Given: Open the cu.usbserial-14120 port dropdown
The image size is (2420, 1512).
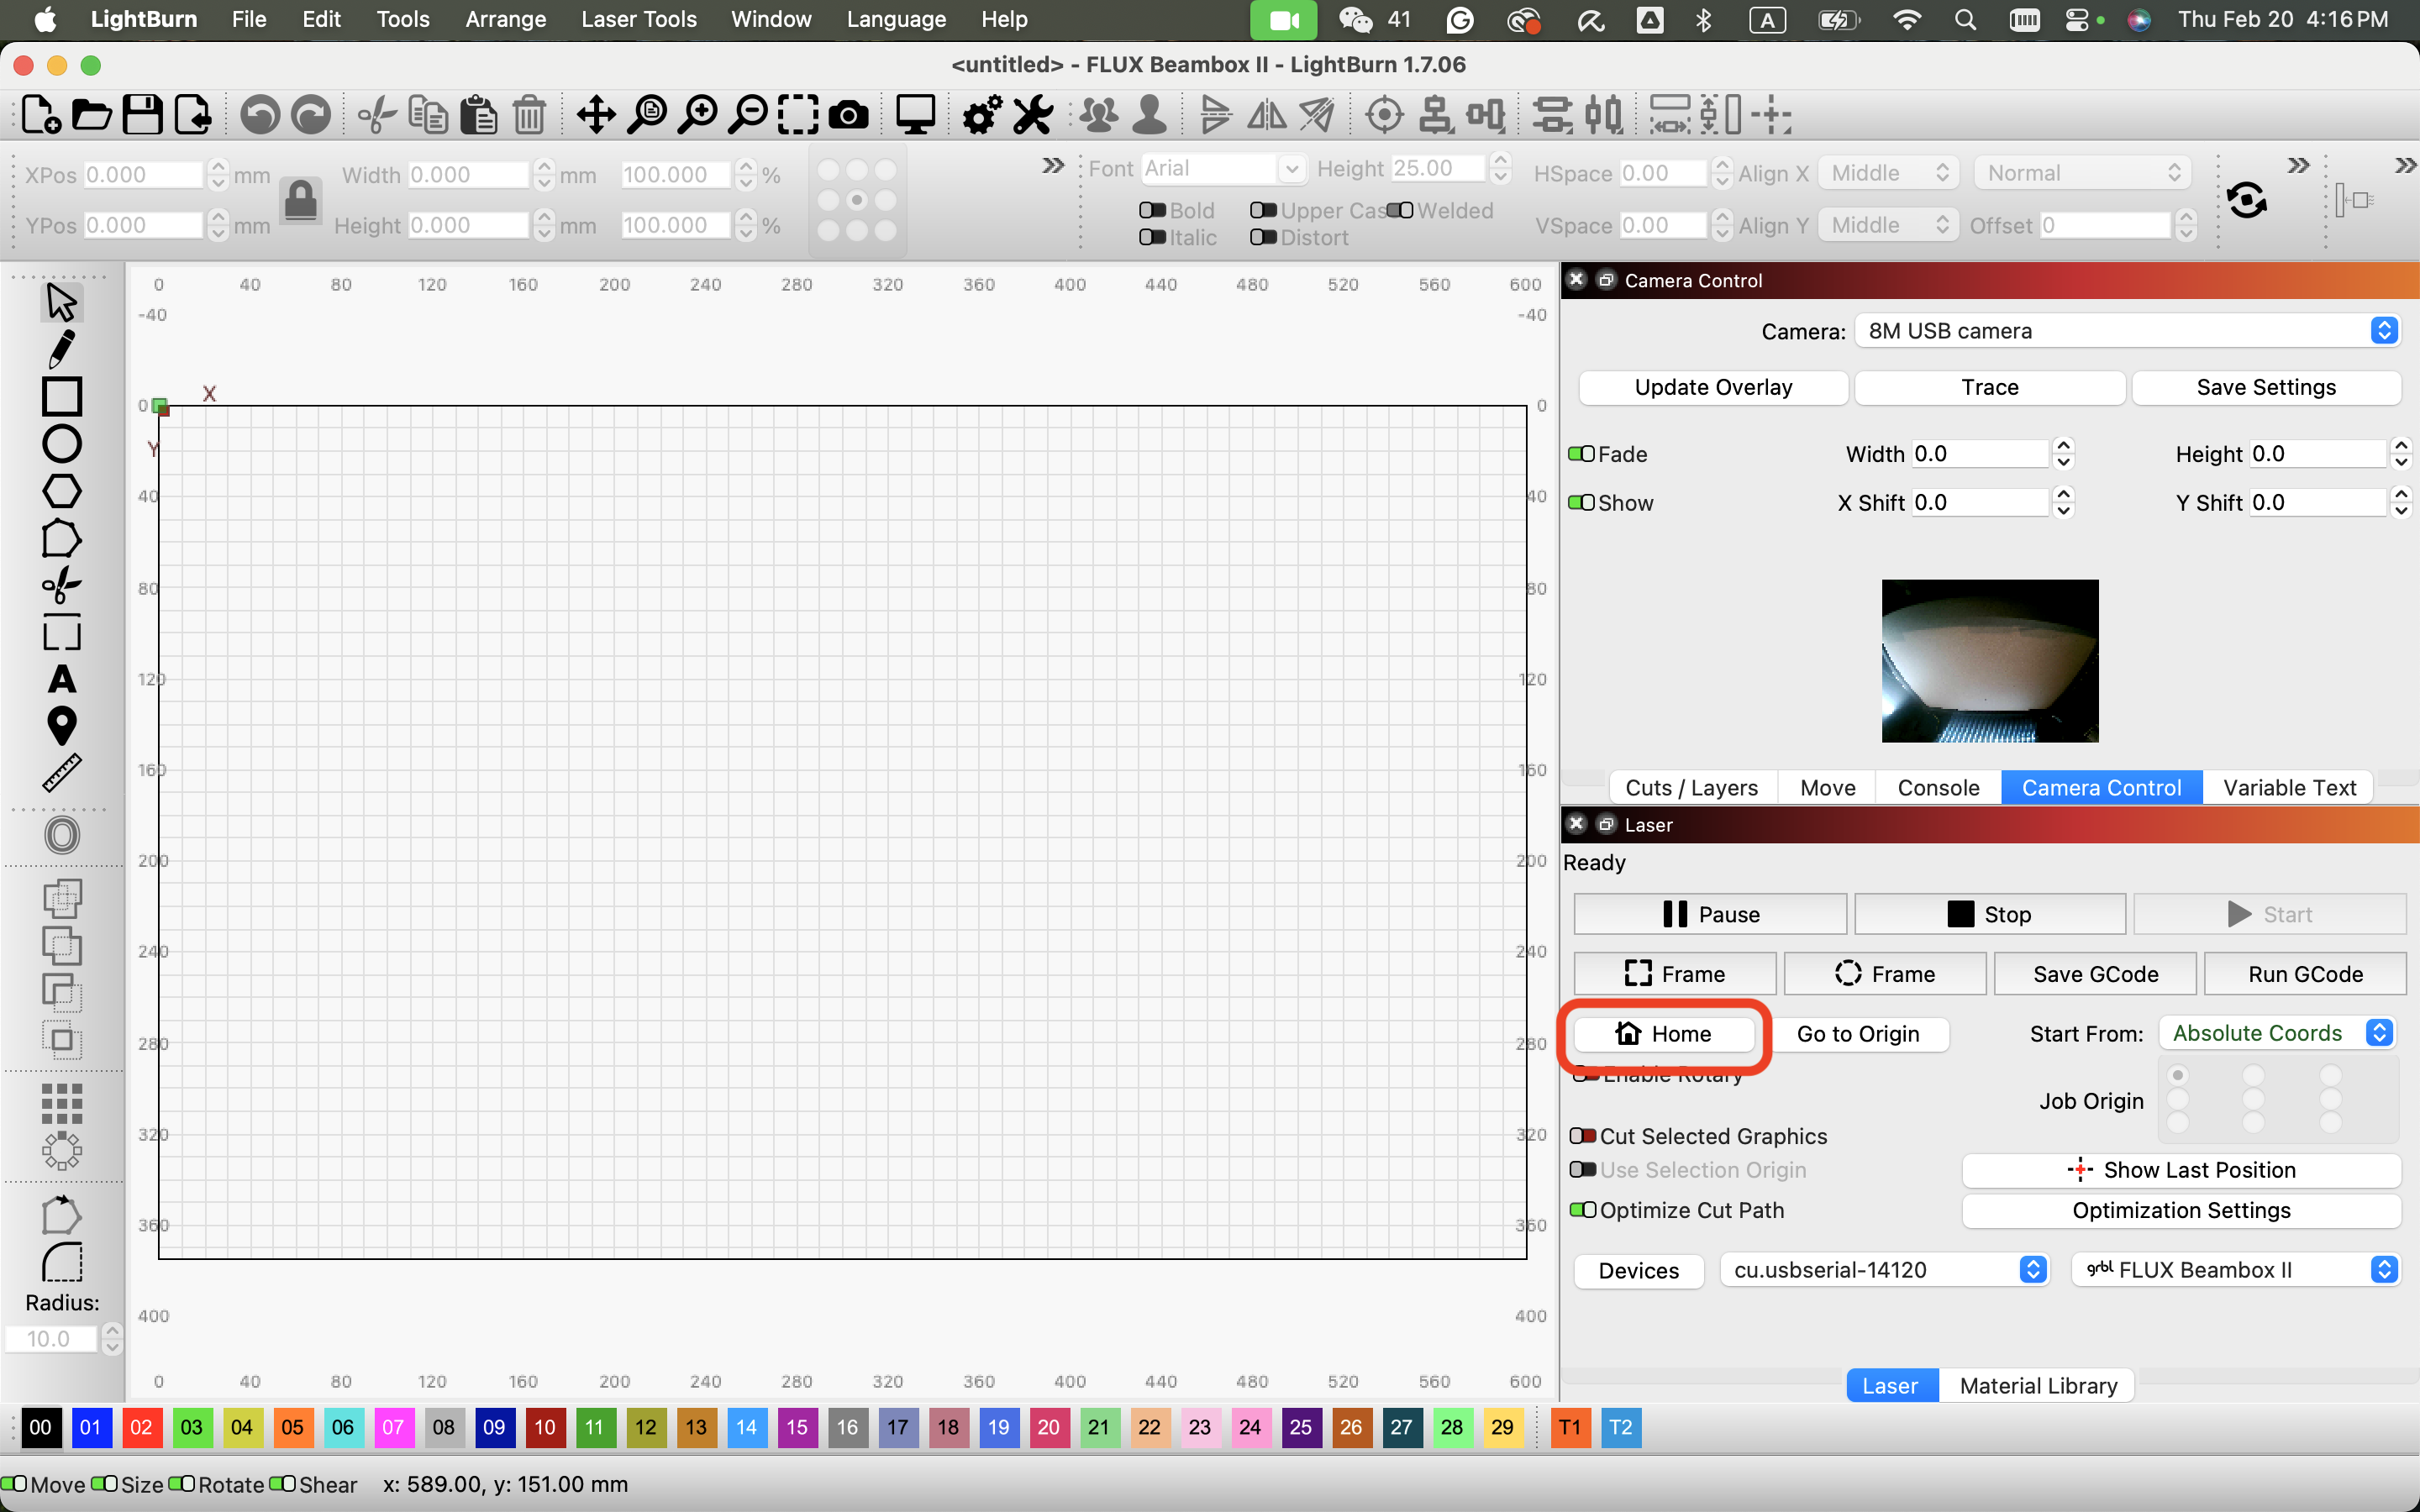Looking at the screenshot, I should pyautogui.click(x=1885, y=1270).
